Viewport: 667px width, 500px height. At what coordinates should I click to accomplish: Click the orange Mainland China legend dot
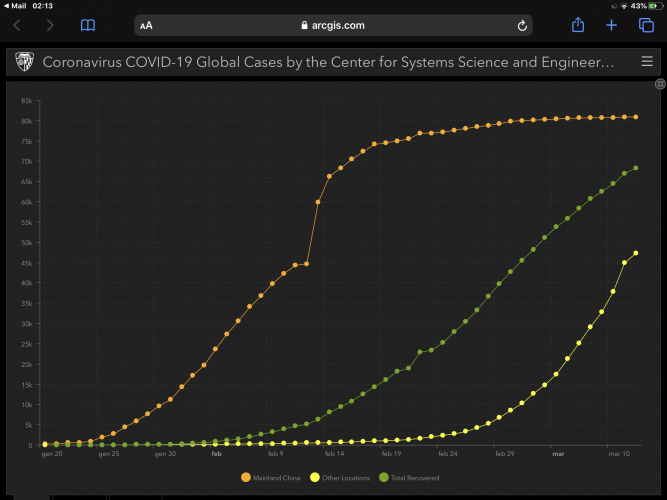coord(247,478)
